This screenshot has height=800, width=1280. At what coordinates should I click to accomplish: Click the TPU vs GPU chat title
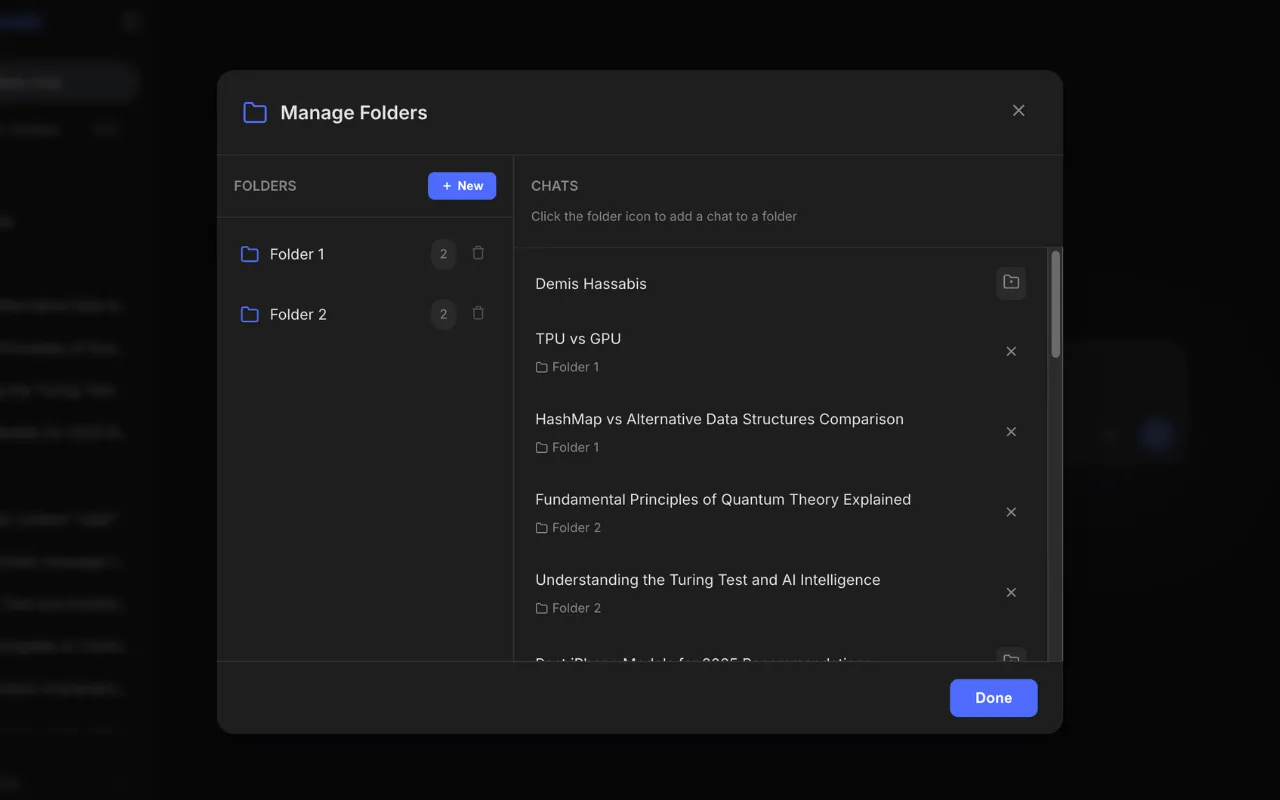578,339
